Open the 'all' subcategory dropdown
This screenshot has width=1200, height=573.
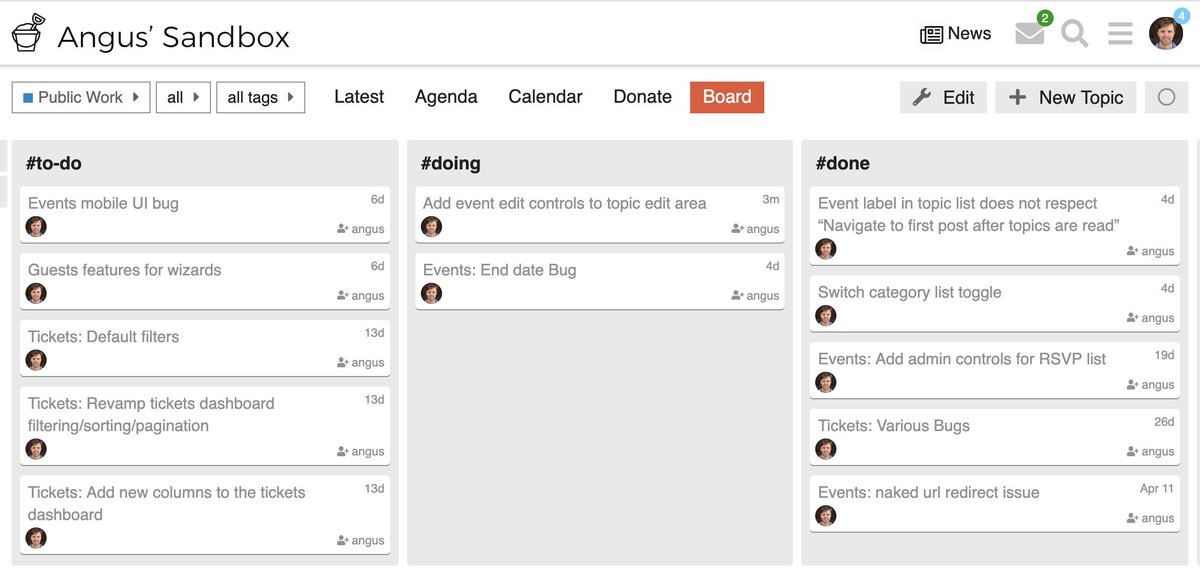coord(183,97)
